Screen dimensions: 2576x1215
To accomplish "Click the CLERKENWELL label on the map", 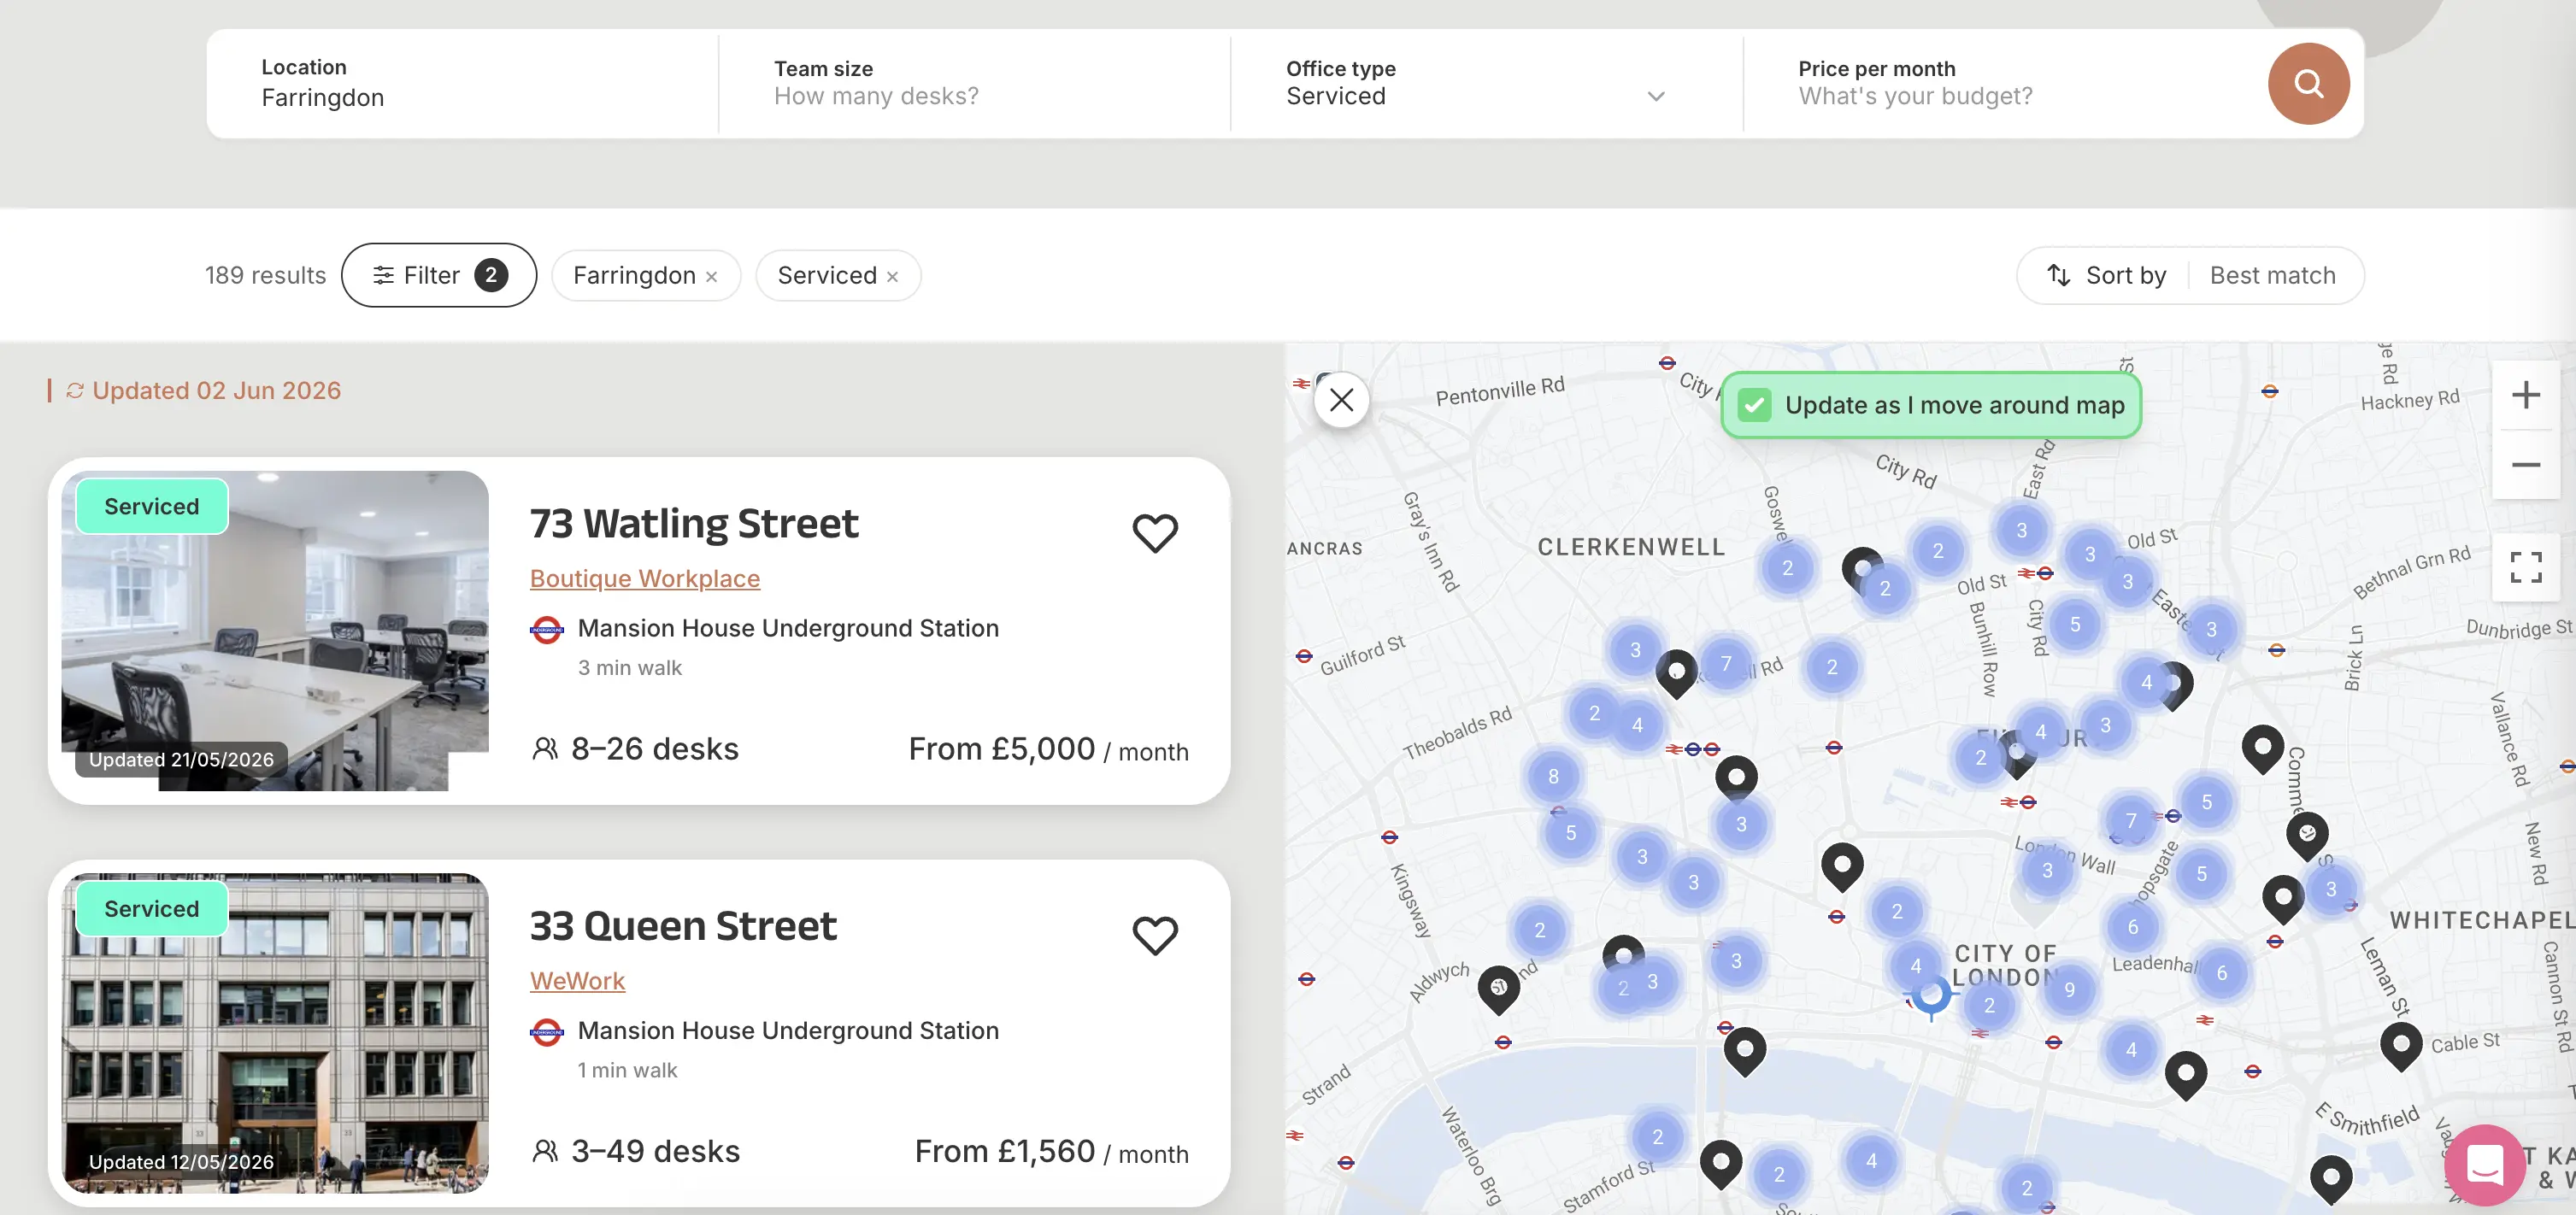I will coord(1631,547).
